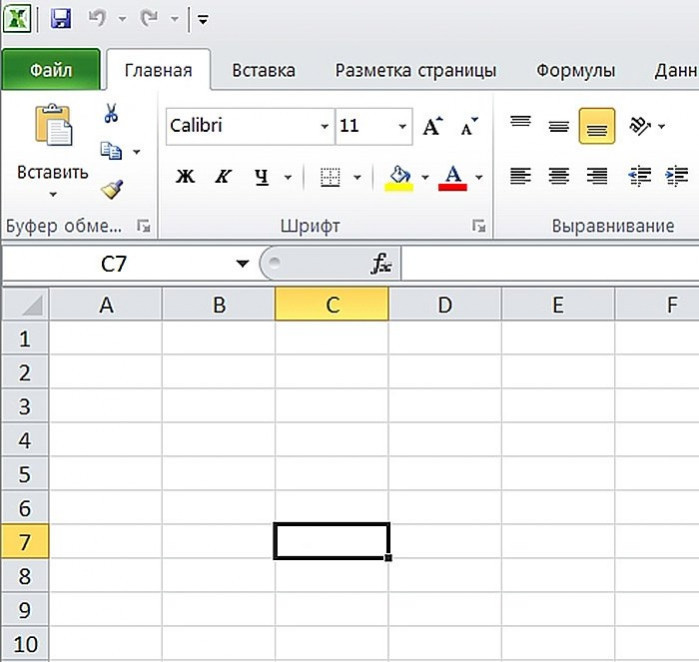Decrease indent icon
The image size is (699, 662).
click(x=640, y=176)
